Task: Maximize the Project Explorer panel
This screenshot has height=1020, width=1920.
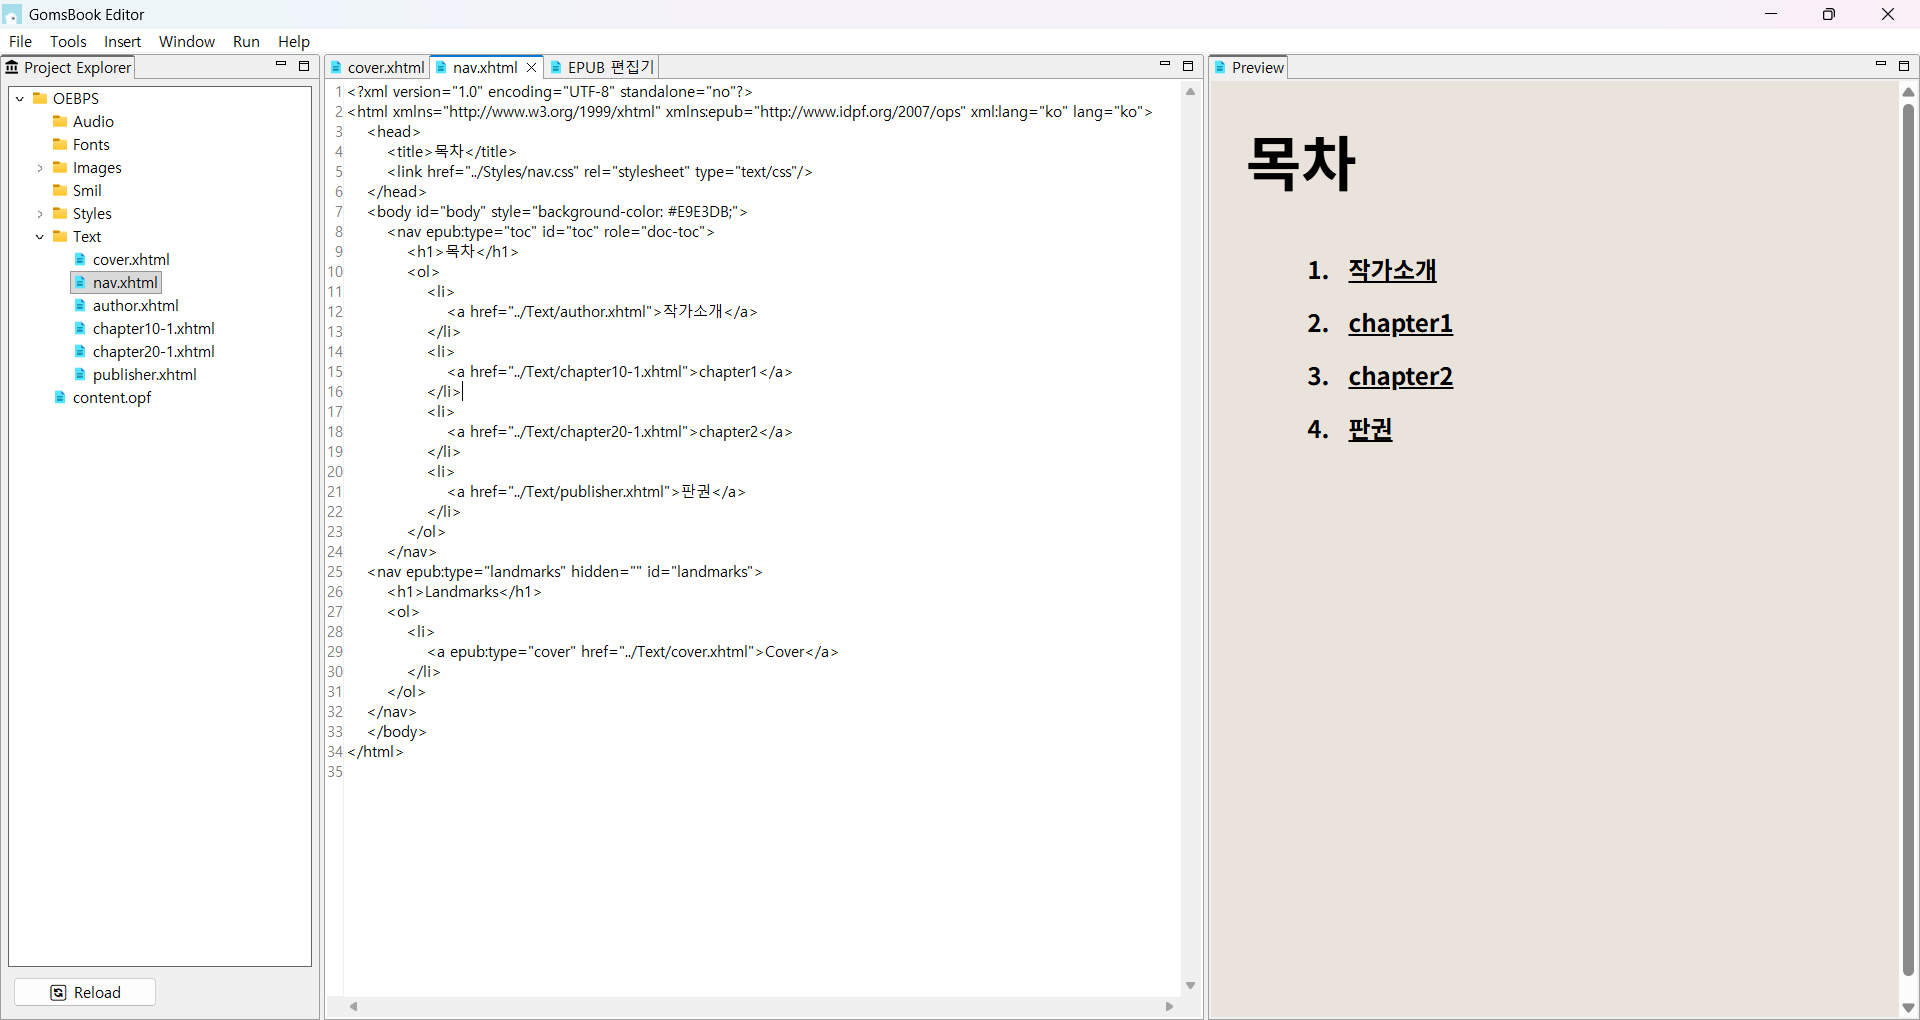Action: [x=304, y=66]
